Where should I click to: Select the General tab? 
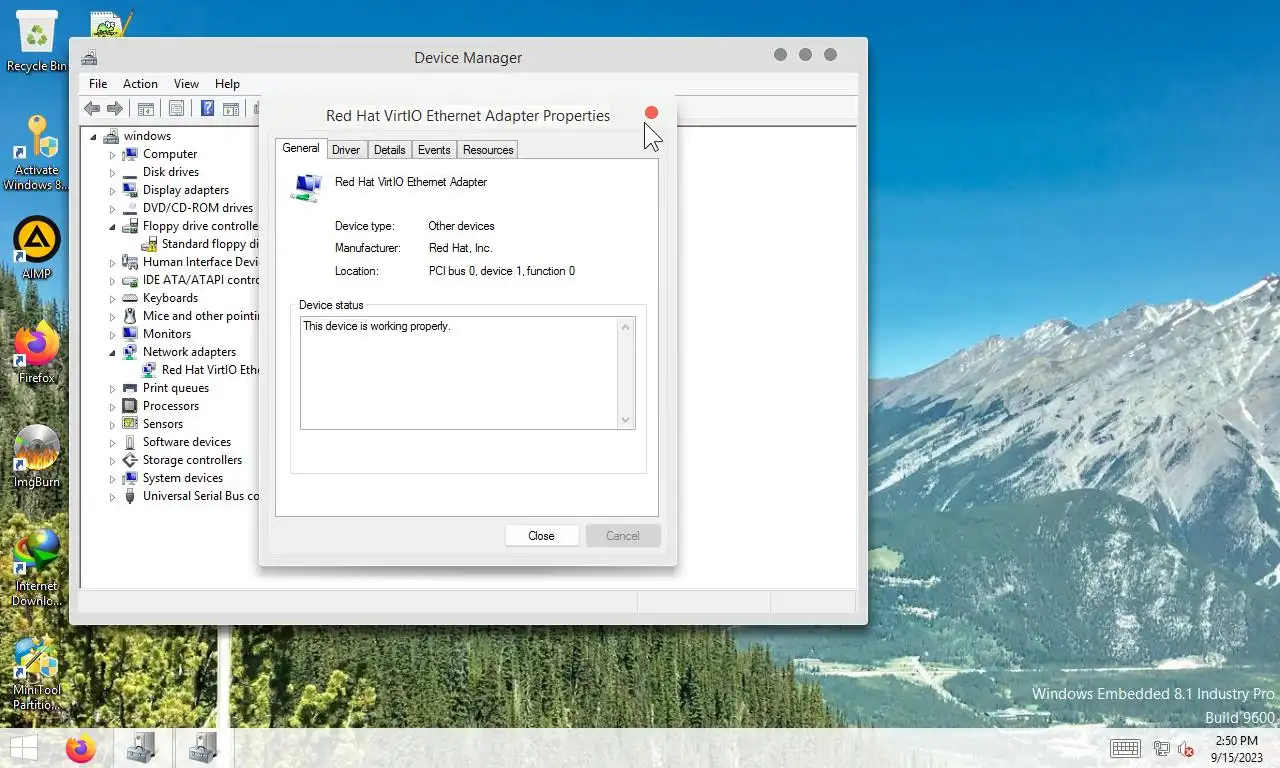click(301, 148)
